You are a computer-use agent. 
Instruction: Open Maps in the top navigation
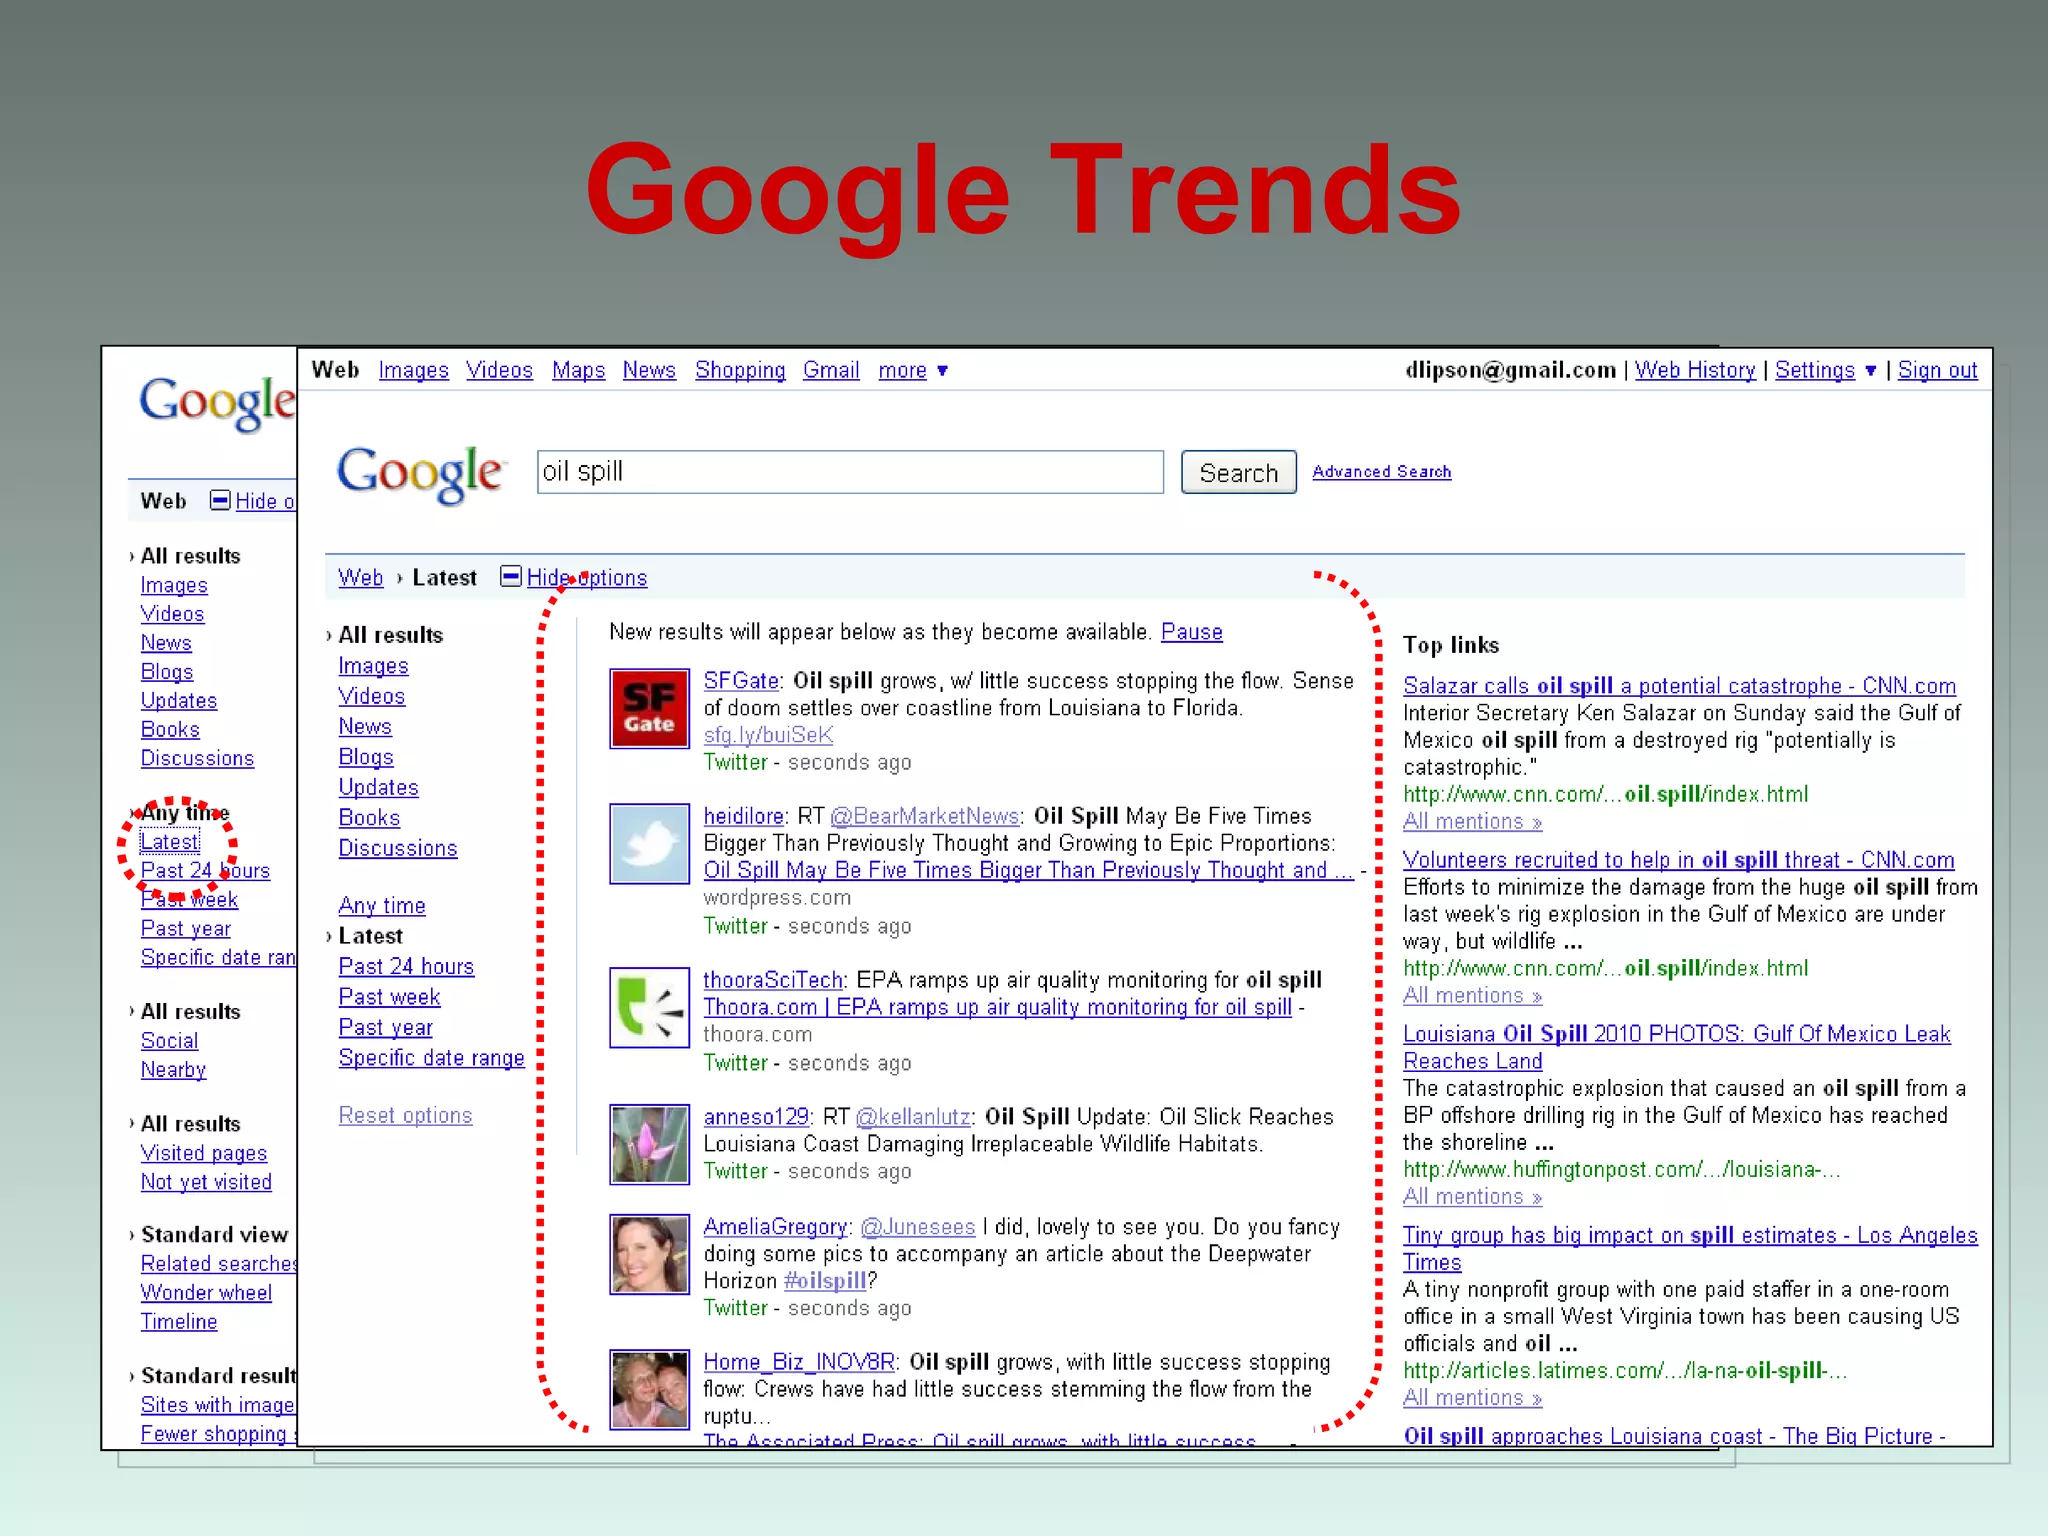pyautogui.click(x=578, y=371)
